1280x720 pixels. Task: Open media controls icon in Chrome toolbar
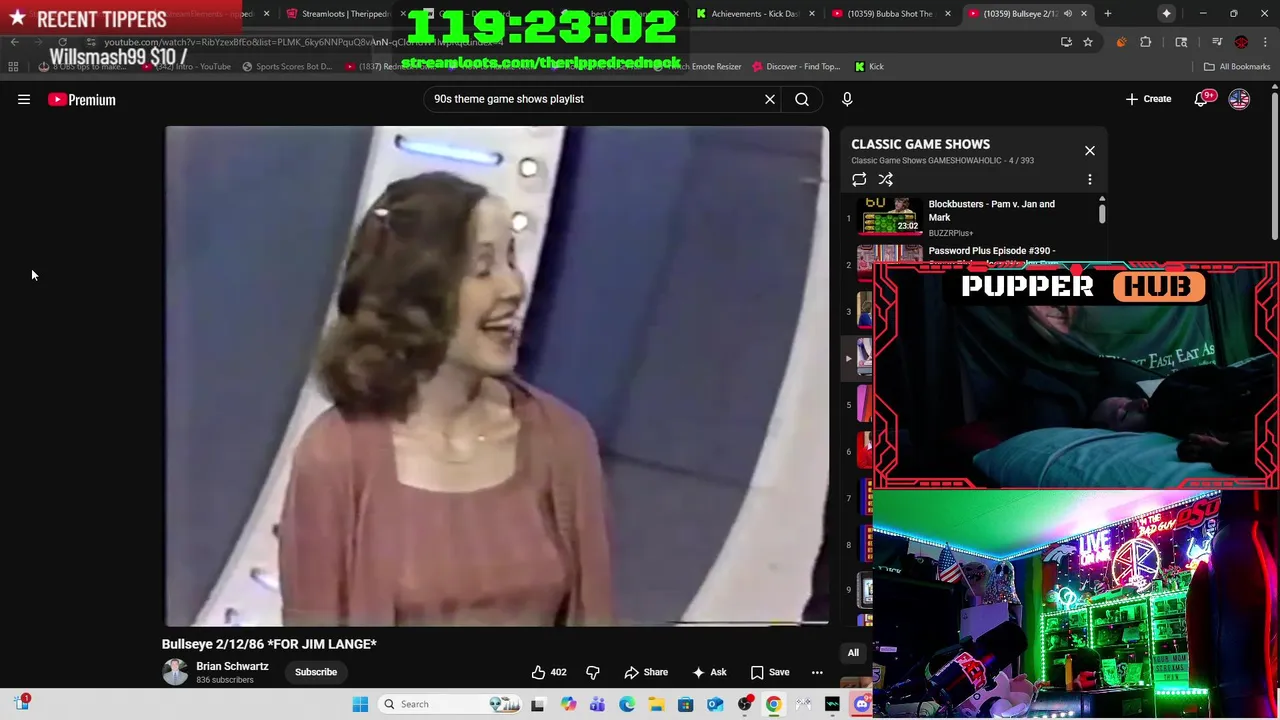(1217, 42)
